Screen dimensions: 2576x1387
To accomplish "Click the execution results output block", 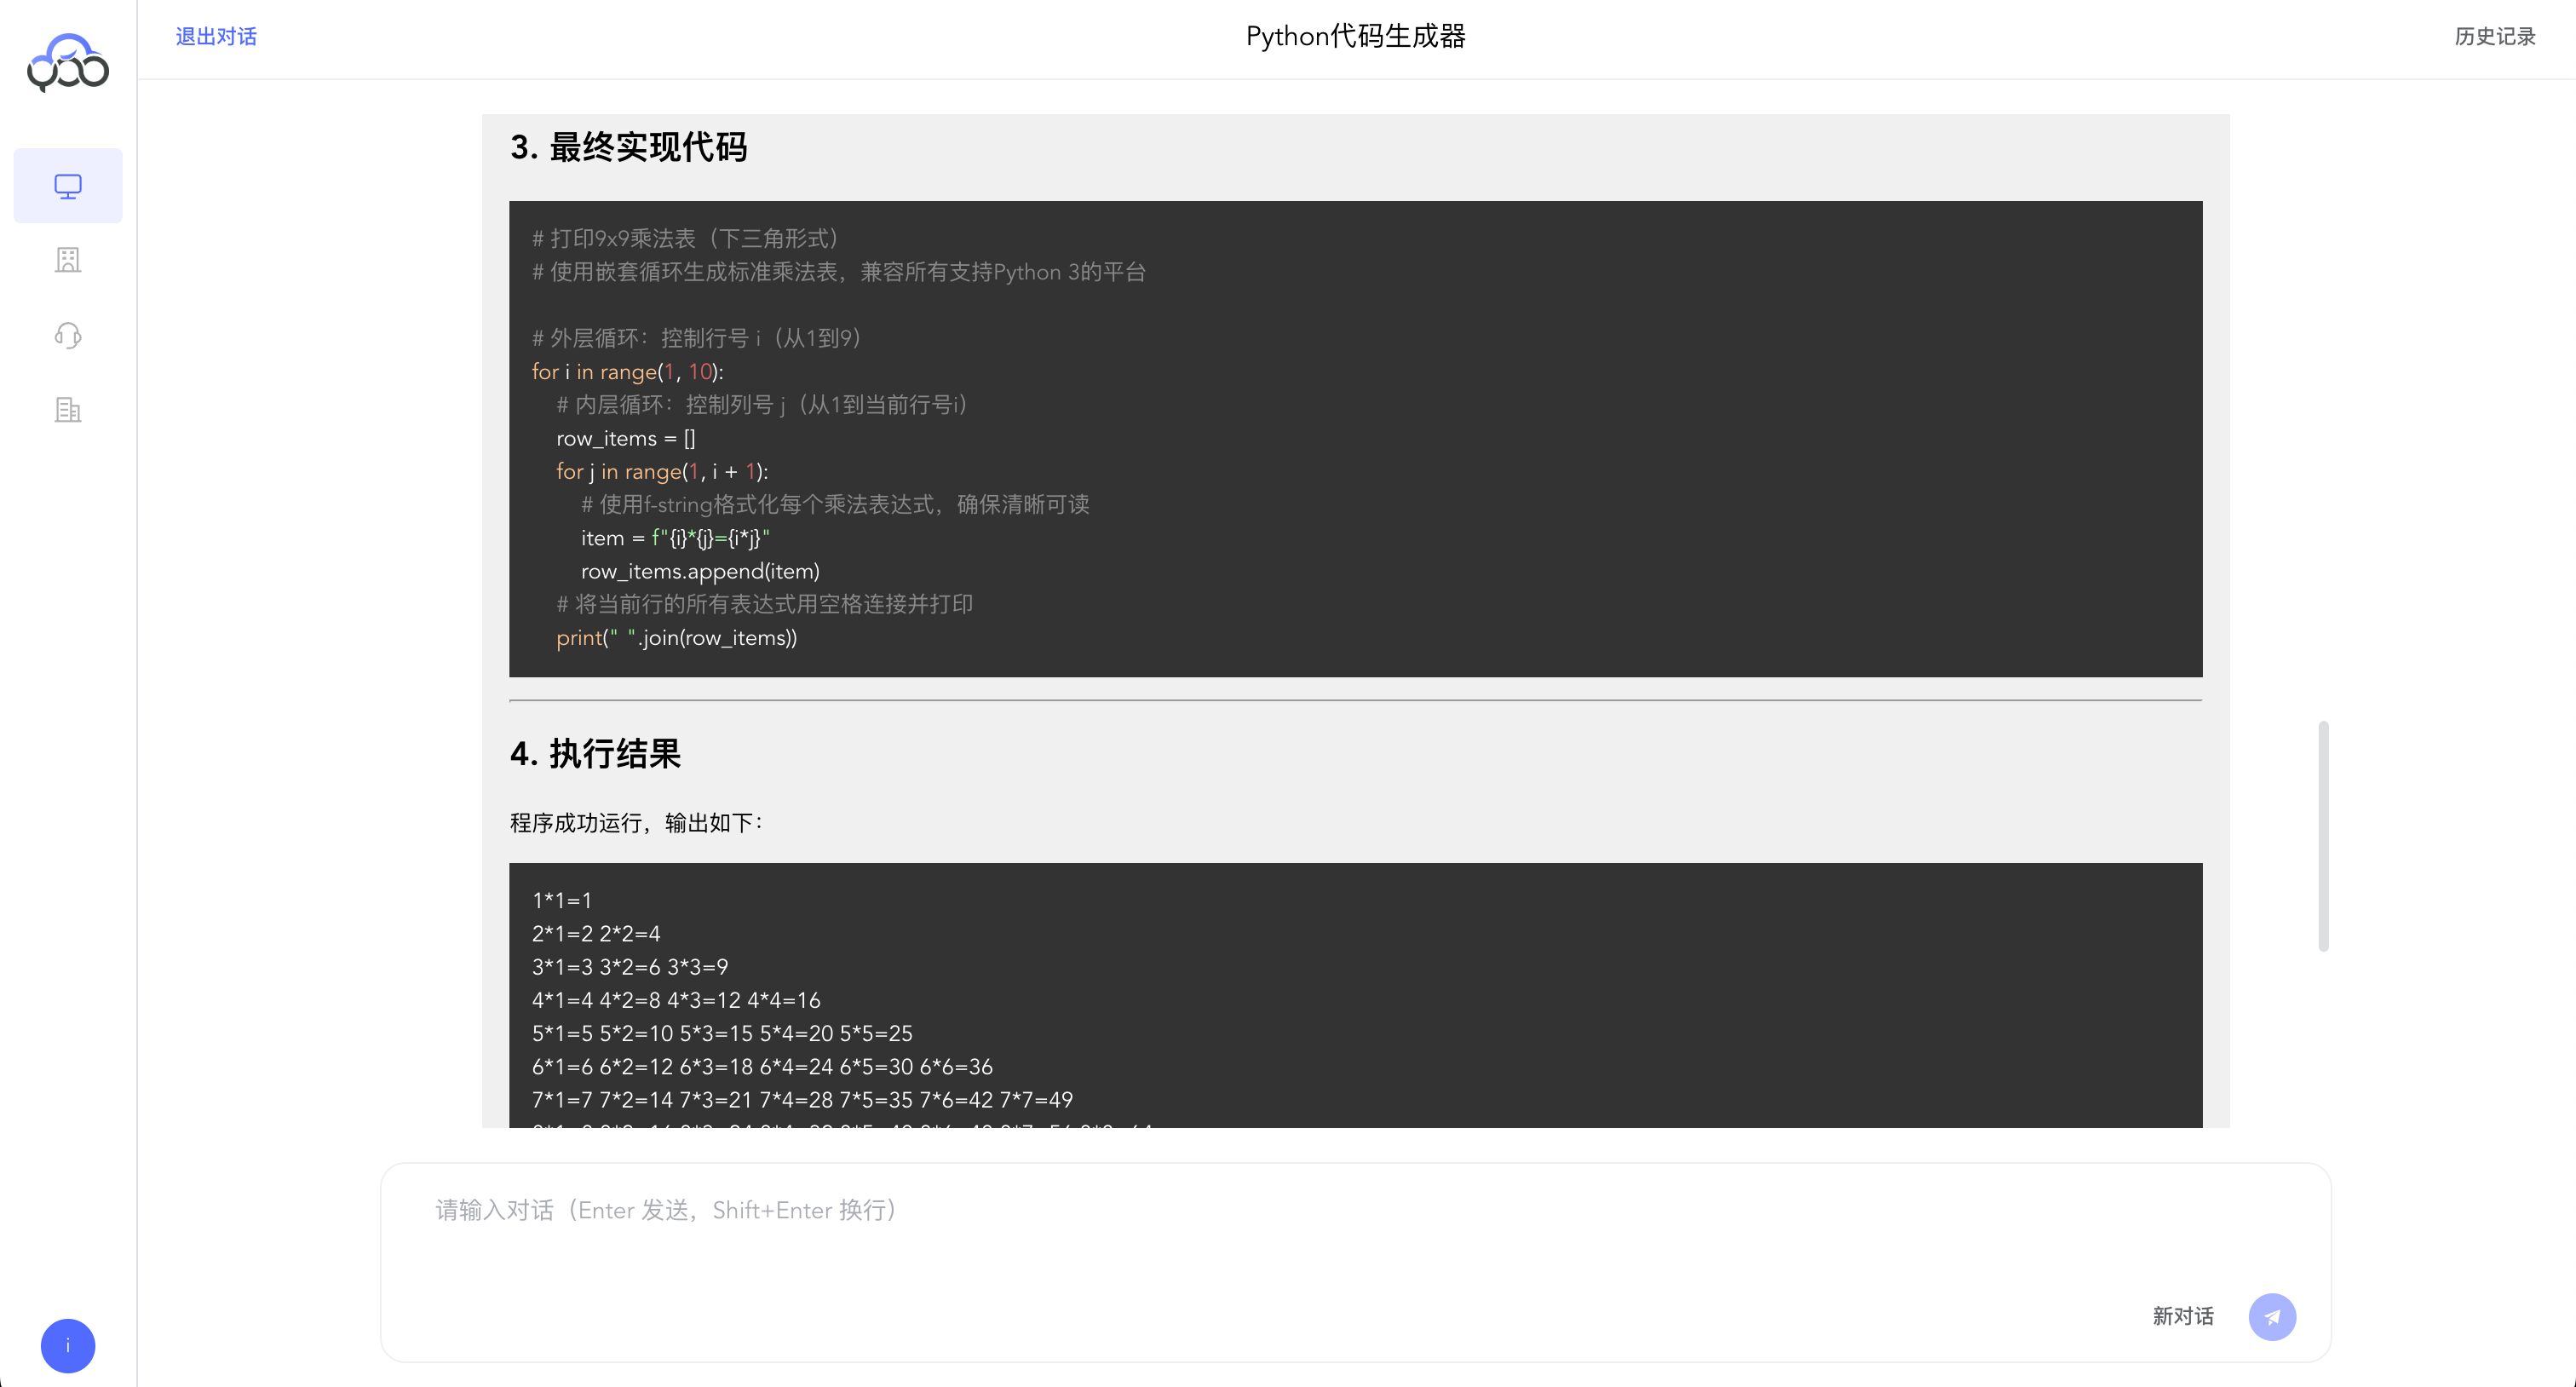I will [x=1355, y=1000].
